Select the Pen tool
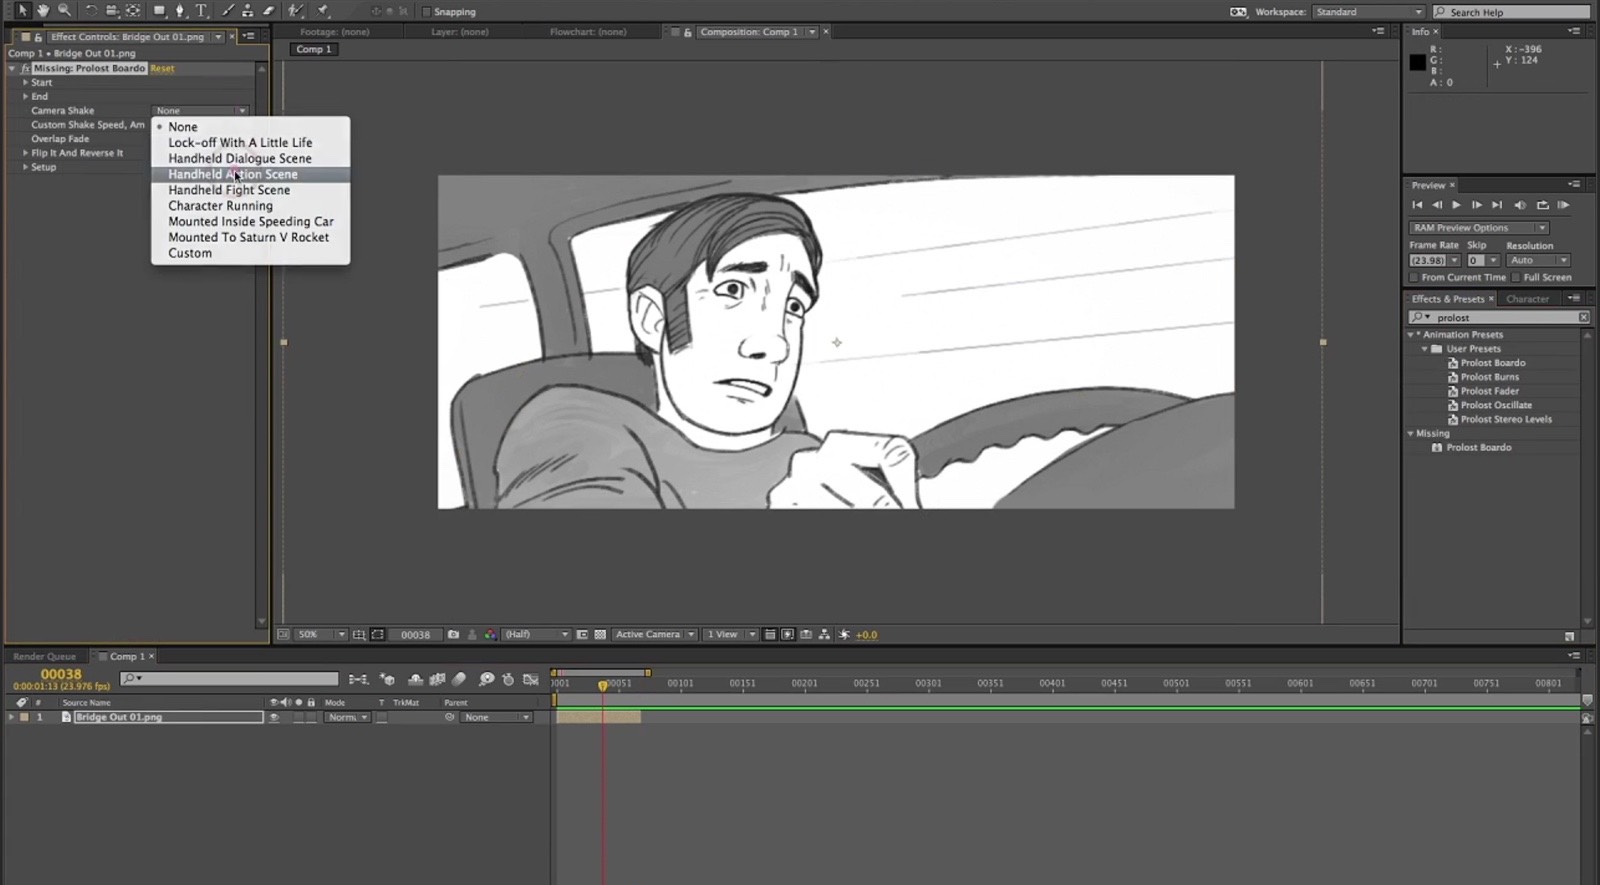The height and width of the screenshot is (885, 1600). pos(180,11)
